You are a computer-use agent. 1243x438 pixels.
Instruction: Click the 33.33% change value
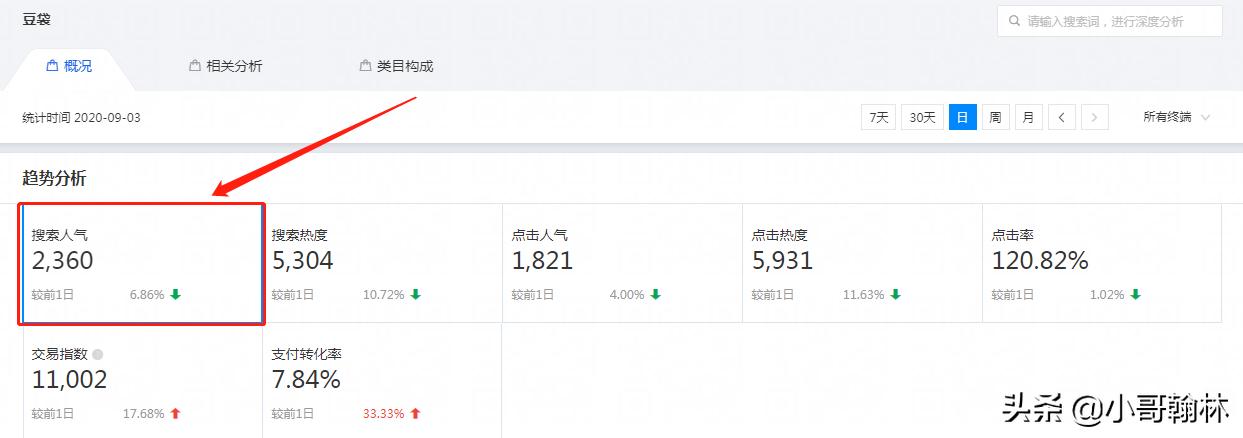coord(384,413)
